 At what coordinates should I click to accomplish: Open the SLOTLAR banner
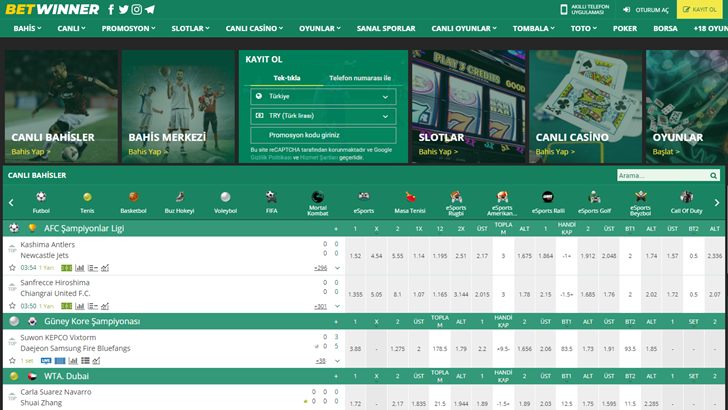click(x=469, y=106)
